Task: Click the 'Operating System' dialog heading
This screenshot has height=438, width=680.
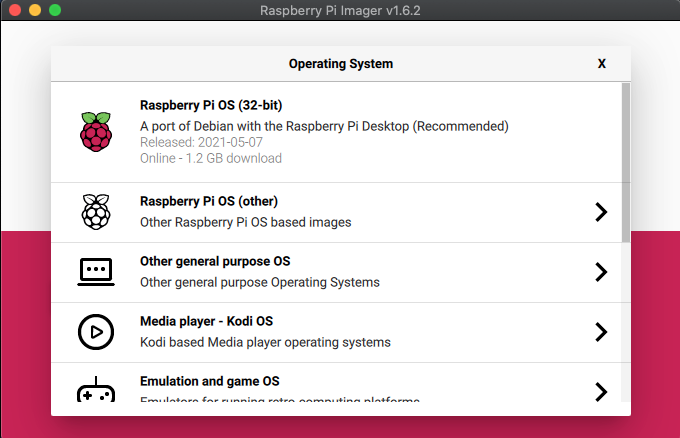Action: coord(341,64)
